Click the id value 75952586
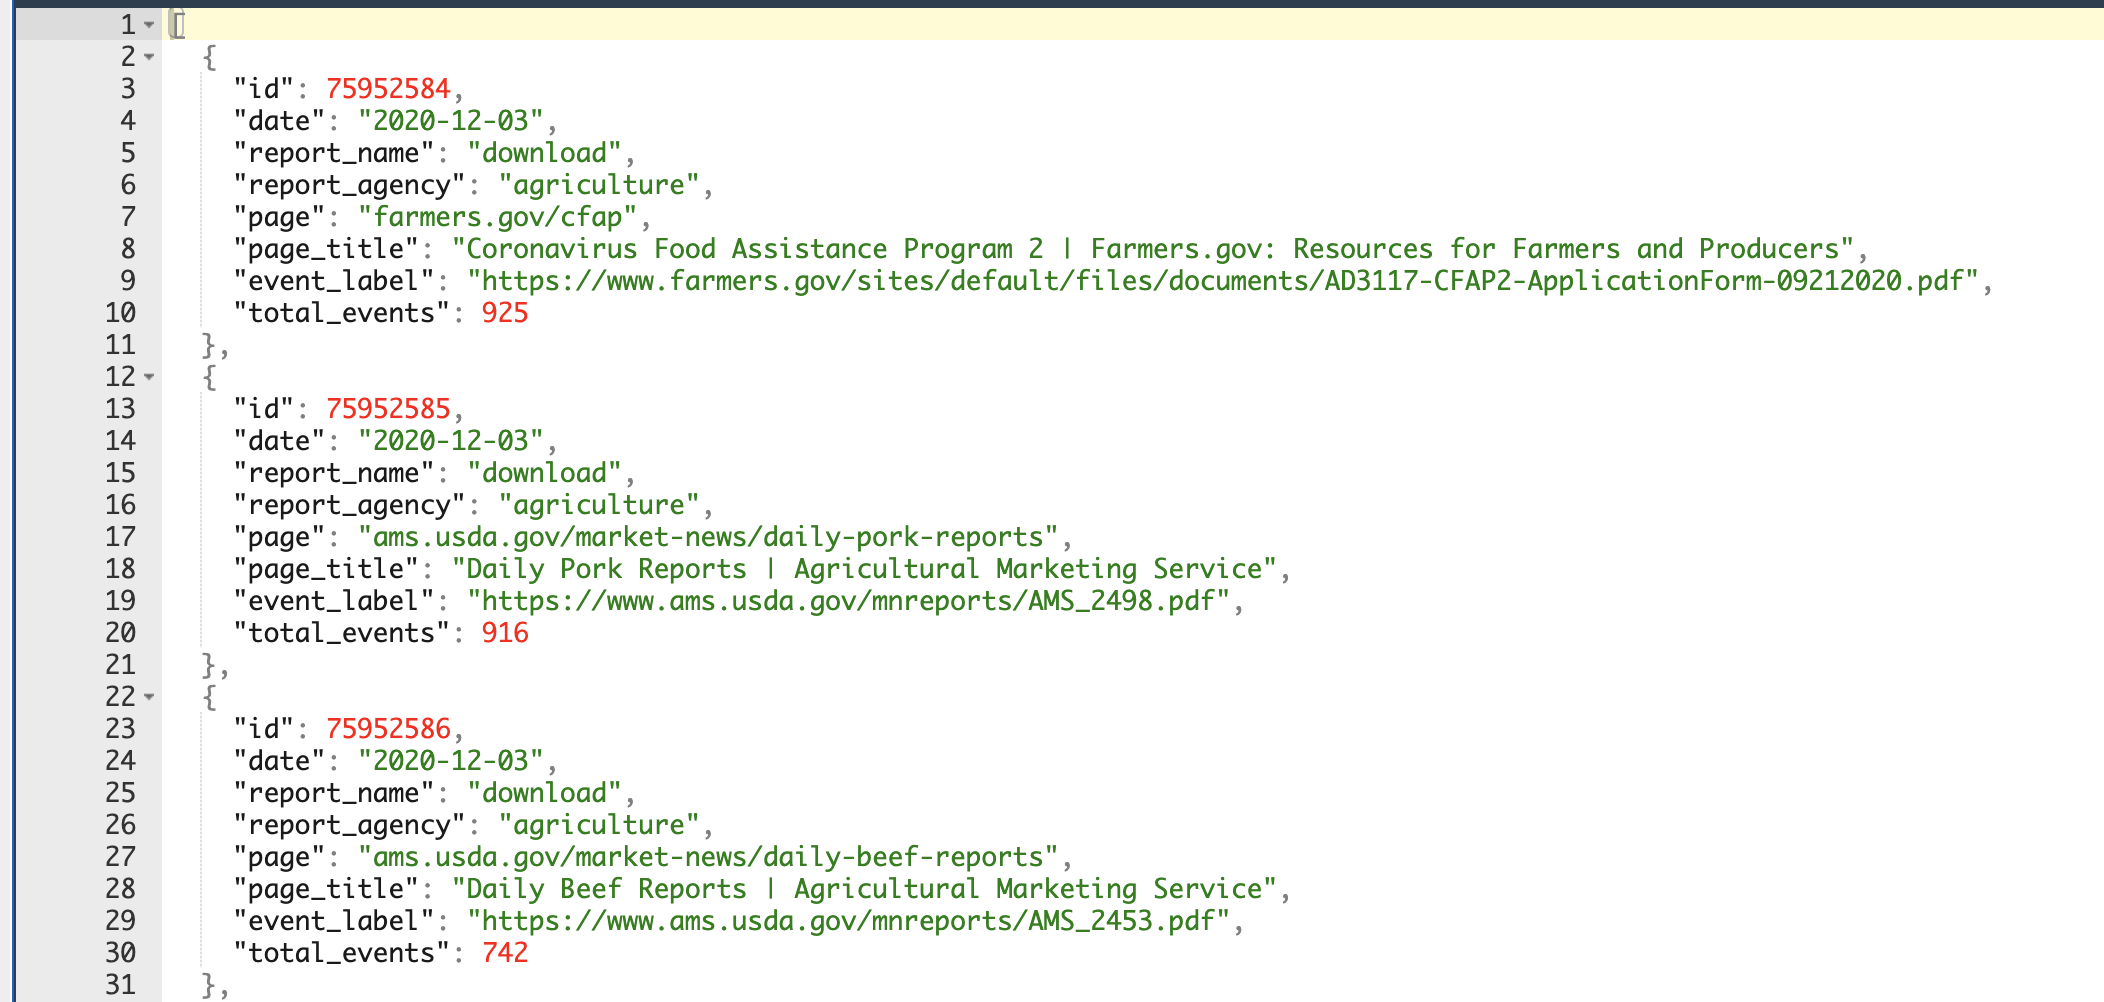This screenshot has width=2104, height=1002. coord(388,729)
